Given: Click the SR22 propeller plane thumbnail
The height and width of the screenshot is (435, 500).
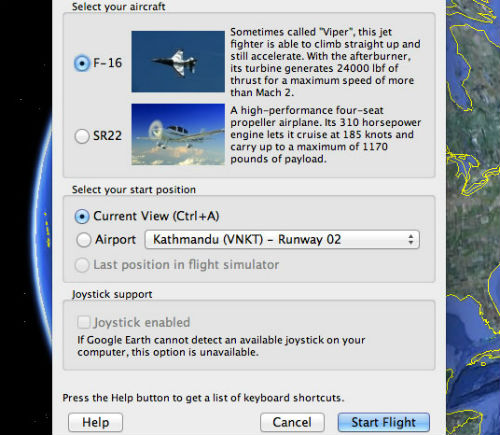Looking at the screenshot, I should 178,134.
